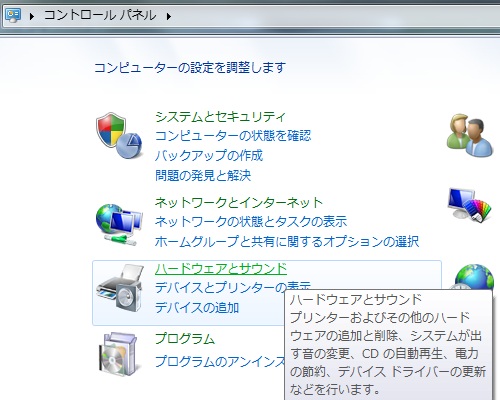Click コンピューターの状態を確認 link
The width and height of the screenshot is (500, 400).
pyautogui.click(x=233, y=136)
